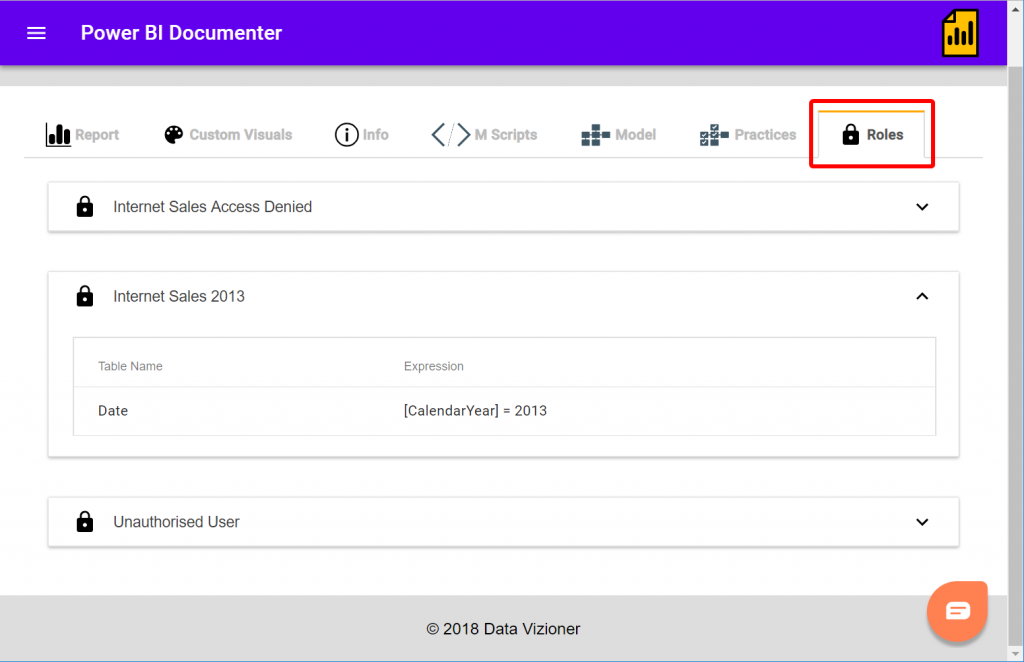Click the Info circle icon
Screen dimensions: 1024x662
click(x=347, y=134)
